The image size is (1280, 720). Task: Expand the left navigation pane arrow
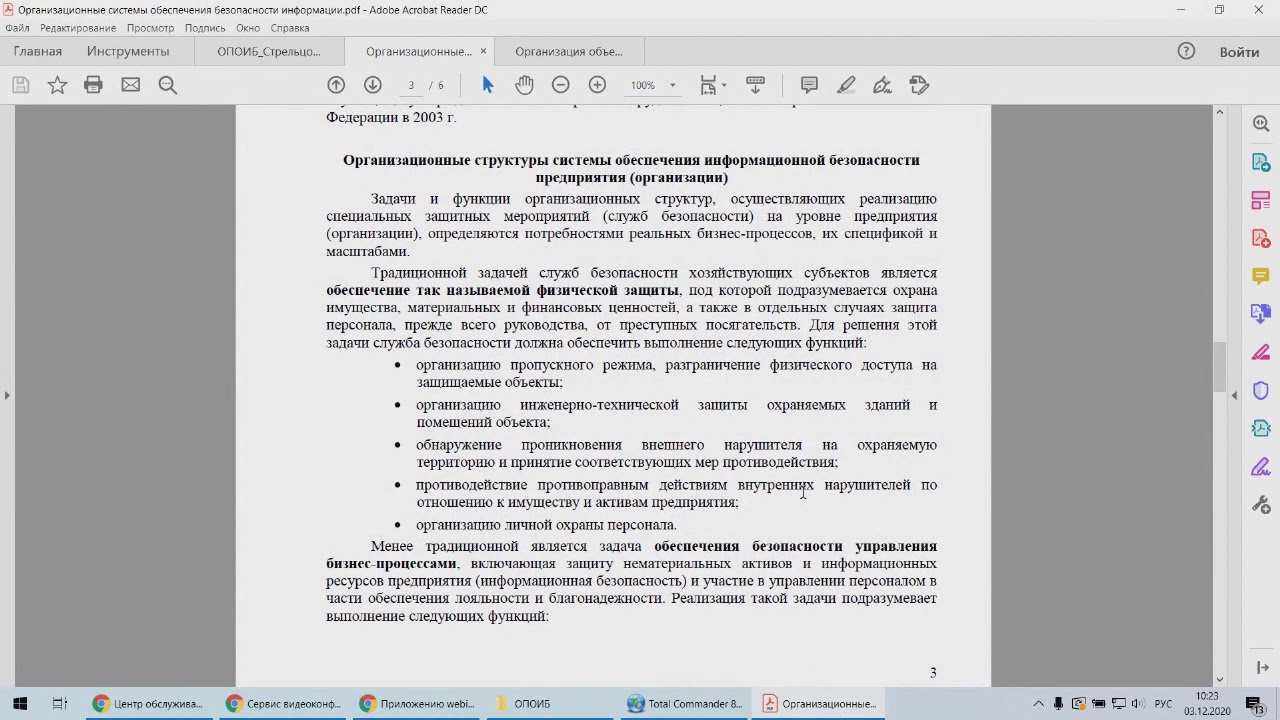pyautogui.click(x=7, y=396)
